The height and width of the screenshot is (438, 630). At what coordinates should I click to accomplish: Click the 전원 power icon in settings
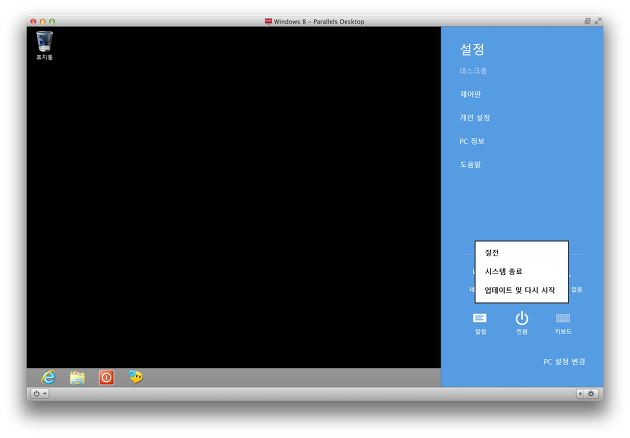(522, 323)
